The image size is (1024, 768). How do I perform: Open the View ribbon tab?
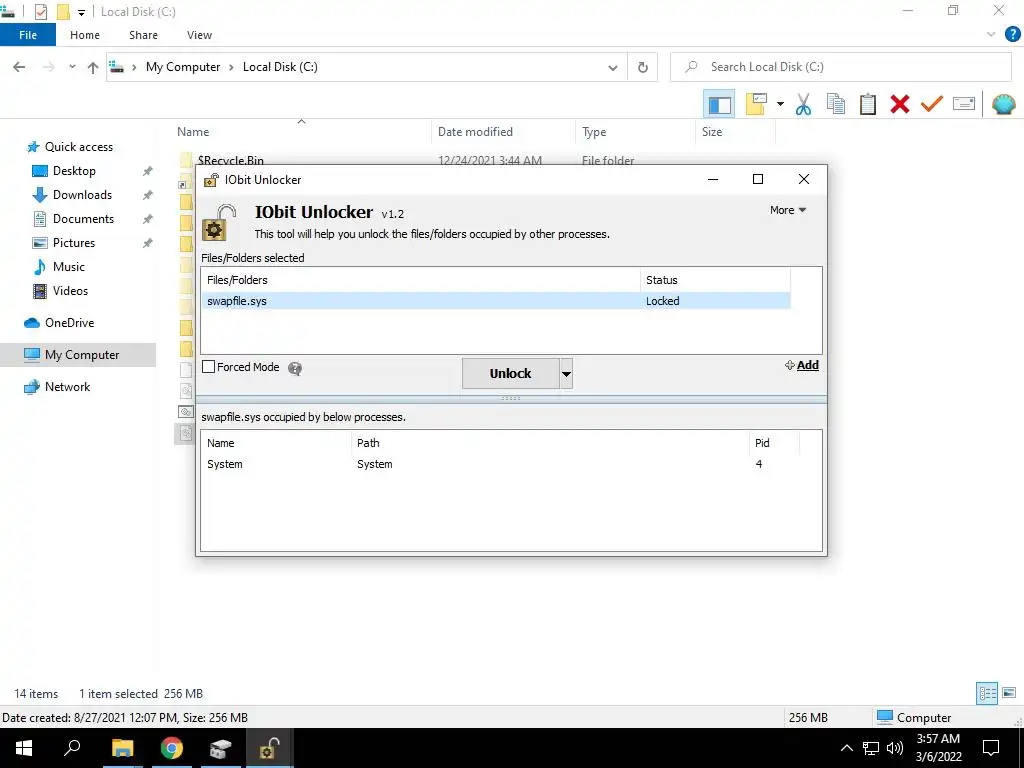click(199, 35)
